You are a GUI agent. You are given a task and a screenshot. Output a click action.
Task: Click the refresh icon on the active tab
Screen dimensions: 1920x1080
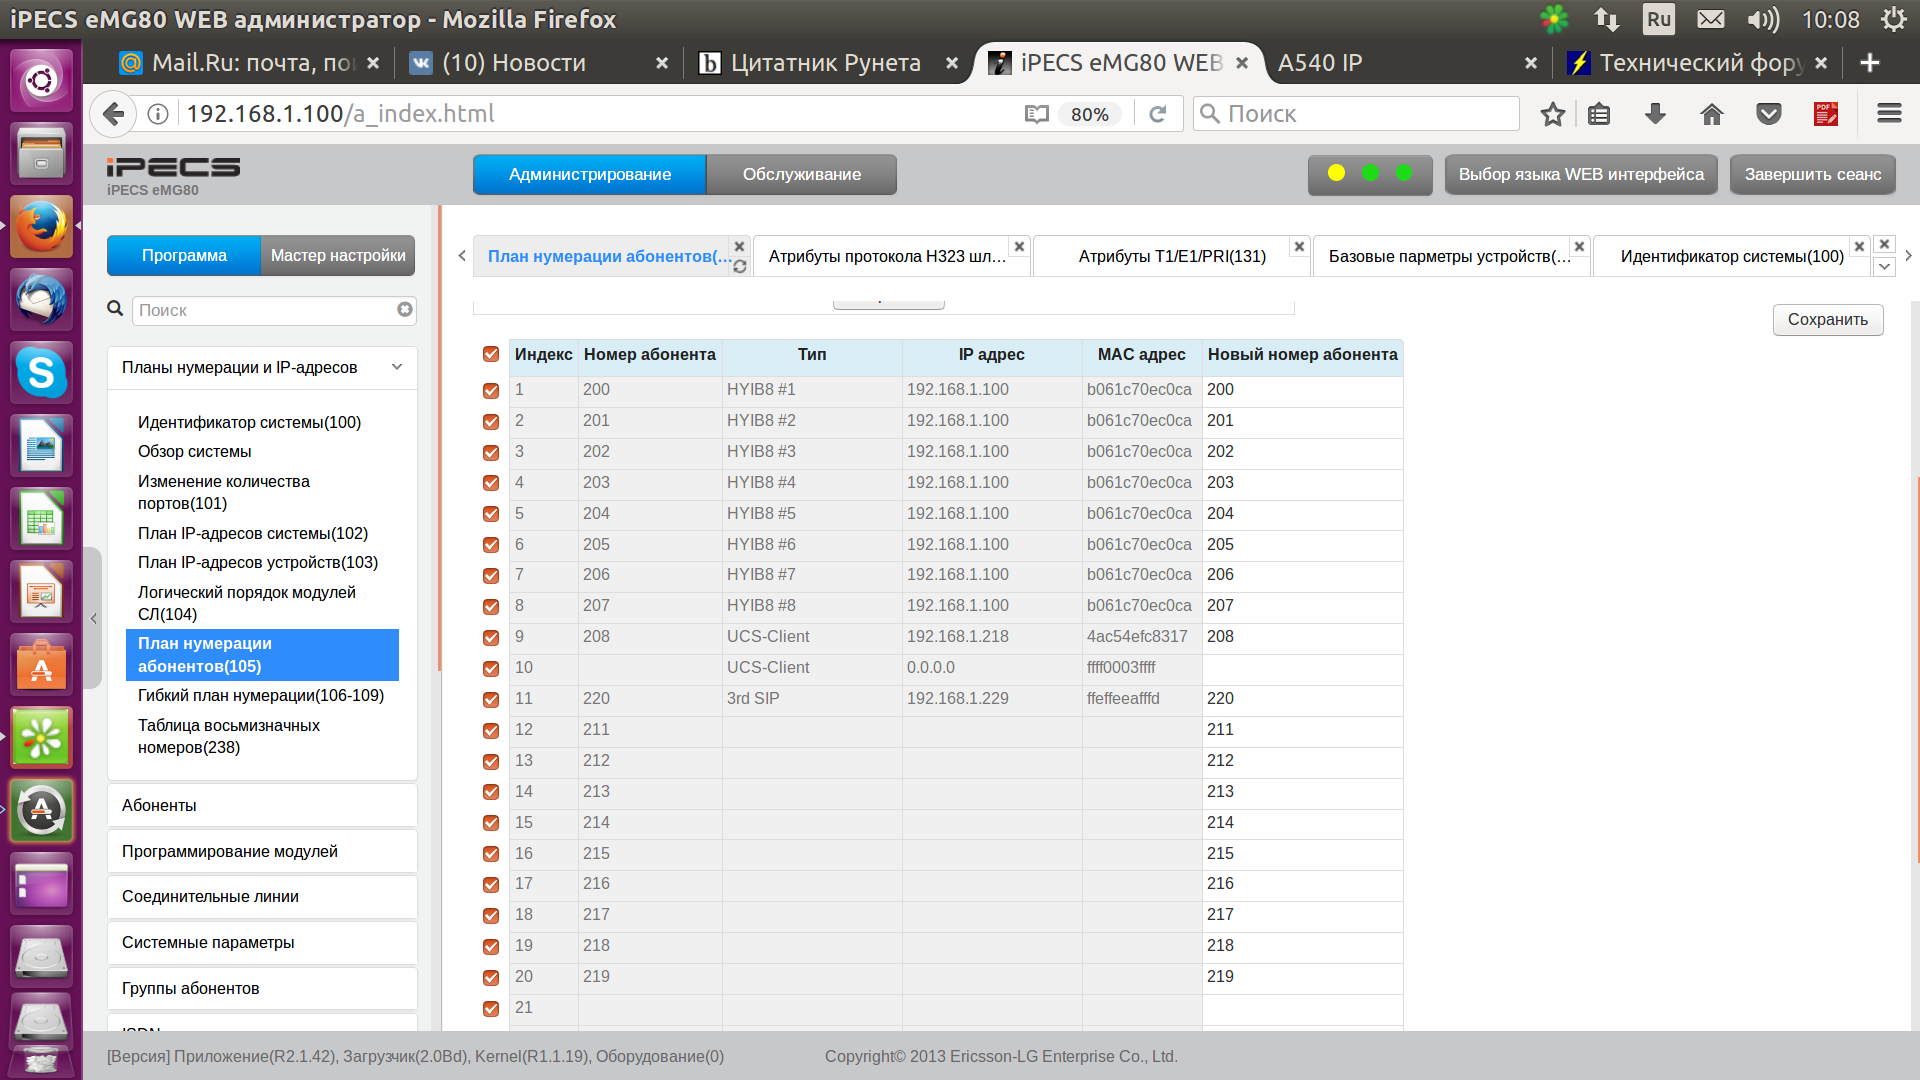click(x=740, y=267)
